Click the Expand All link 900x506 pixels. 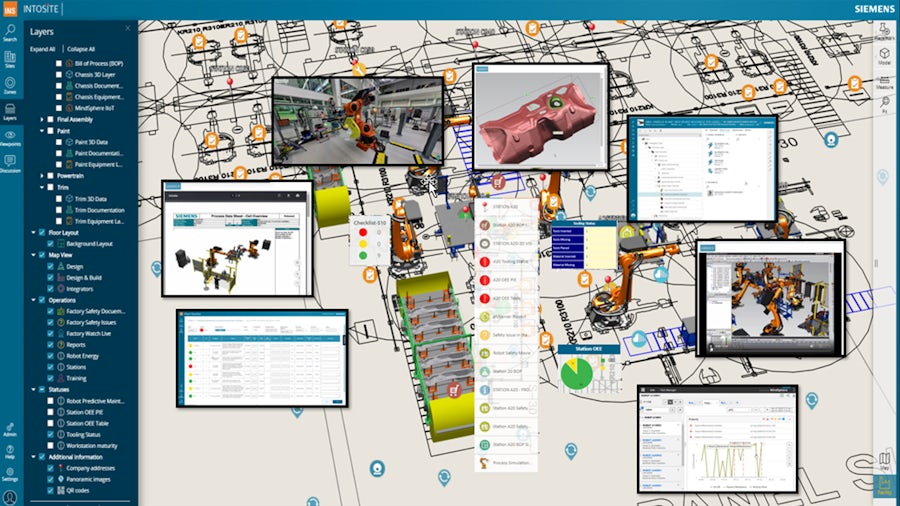tap(42, 49)
